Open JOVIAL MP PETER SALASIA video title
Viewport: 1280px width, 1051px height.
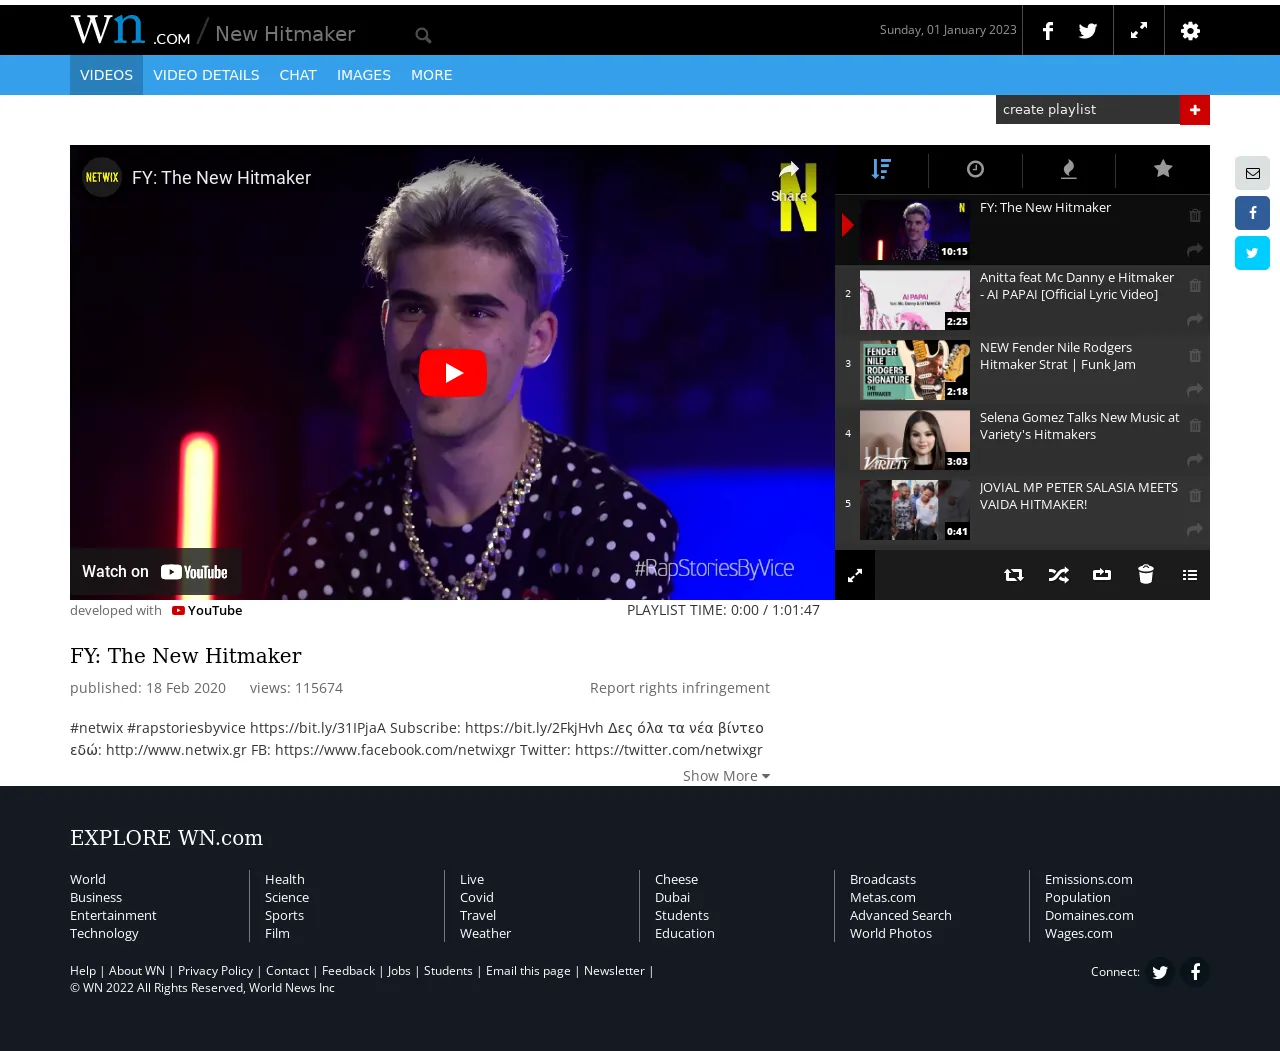pos(1079,496)
